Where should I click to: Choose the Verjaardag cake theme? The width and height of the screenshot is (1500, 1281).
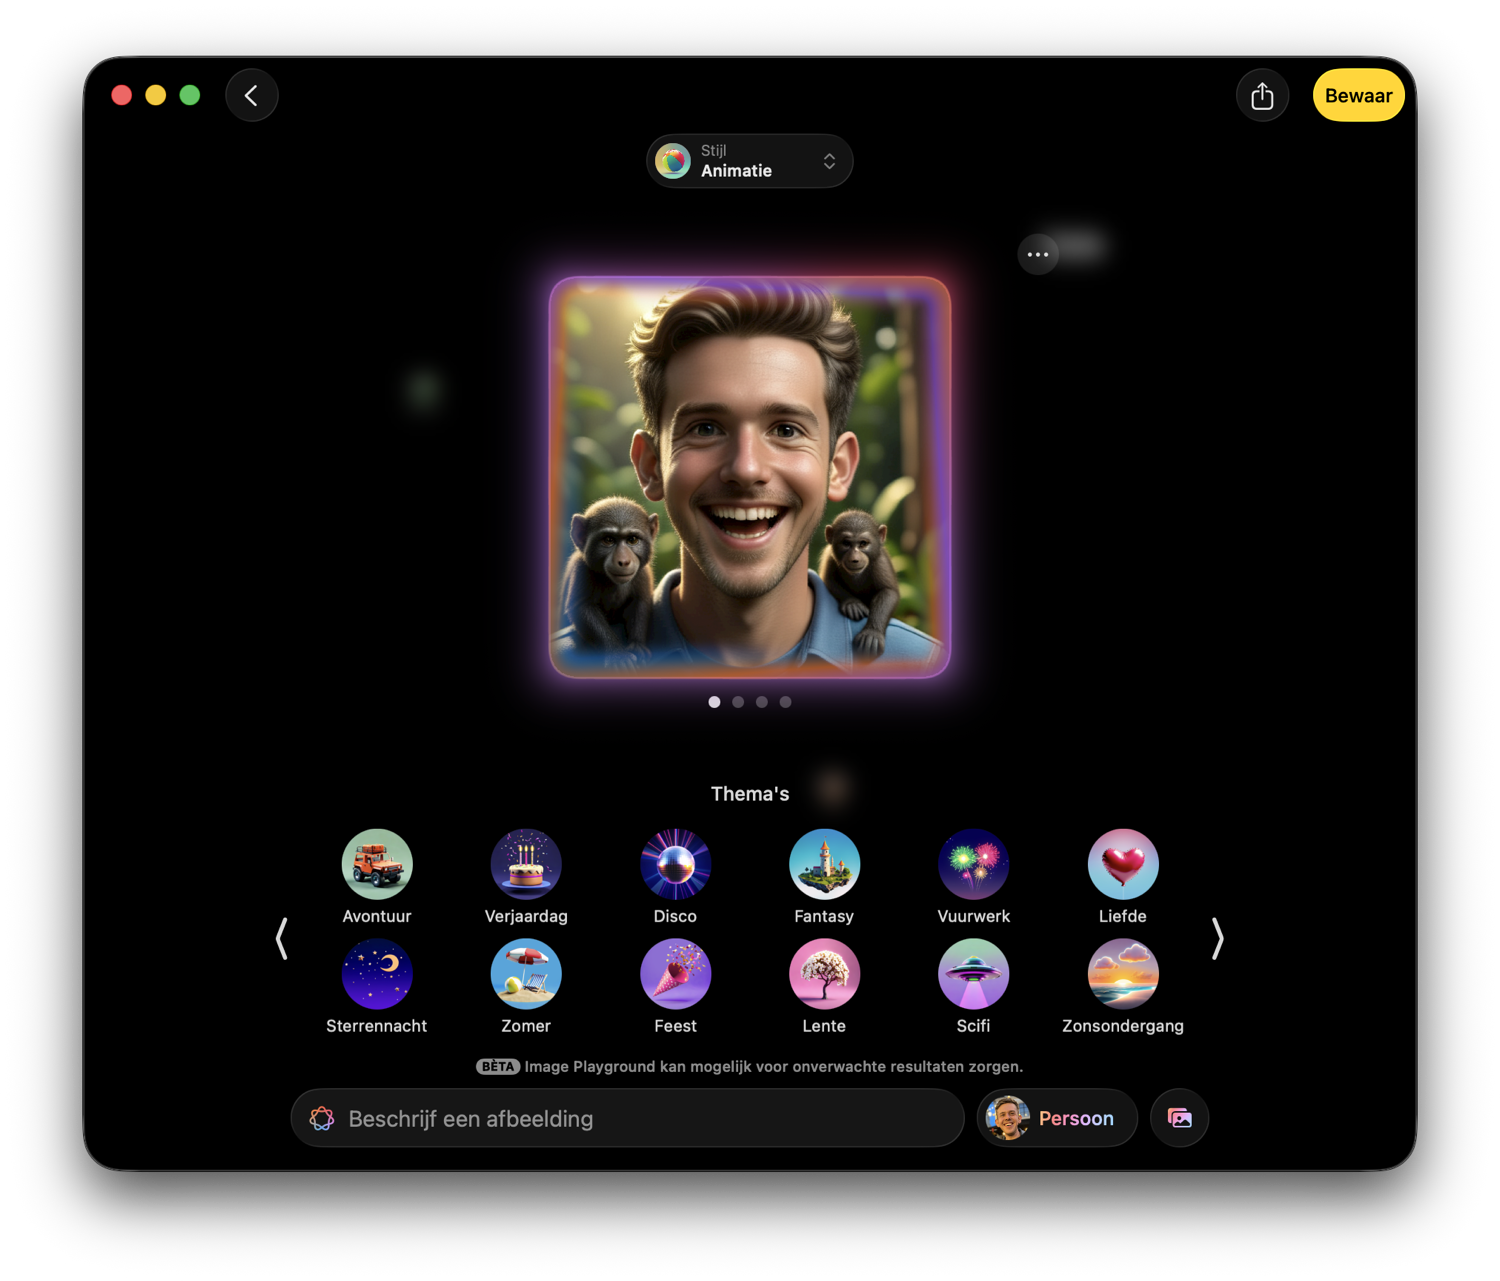point(526,864)
